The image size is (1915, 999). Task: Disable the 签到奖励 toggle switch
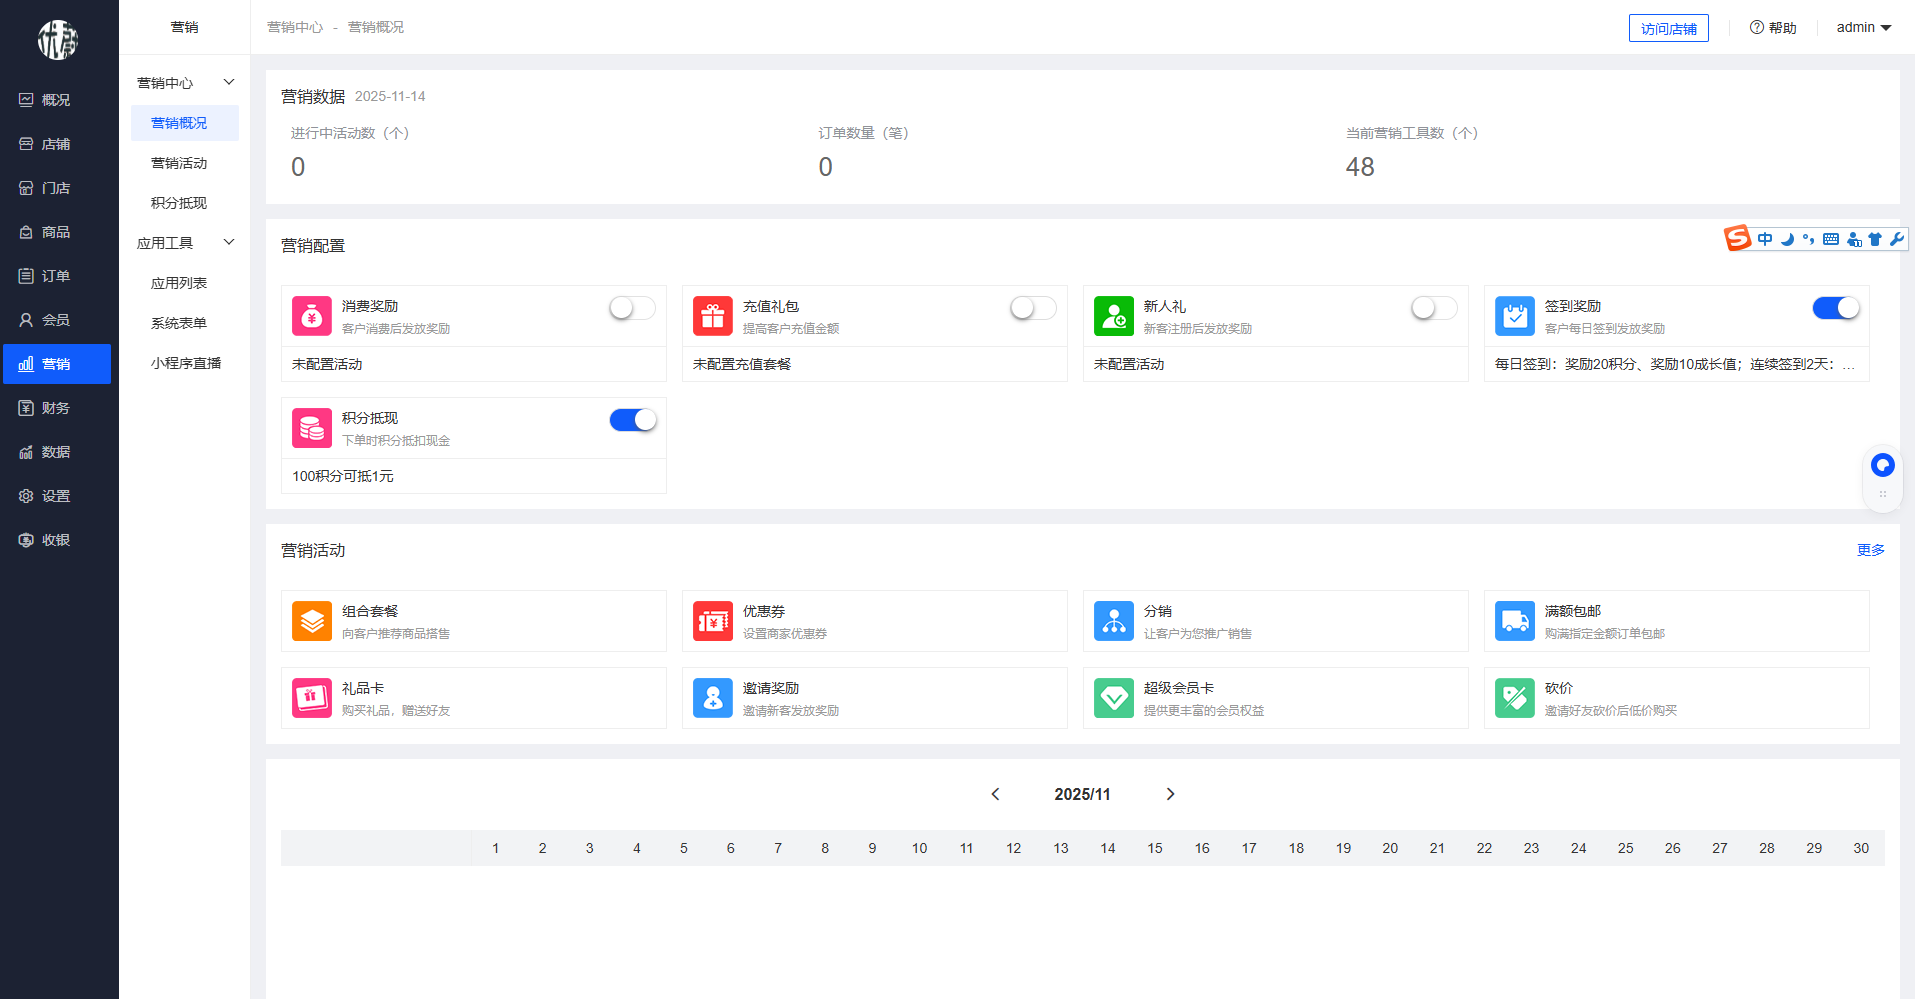[1835, 308]
